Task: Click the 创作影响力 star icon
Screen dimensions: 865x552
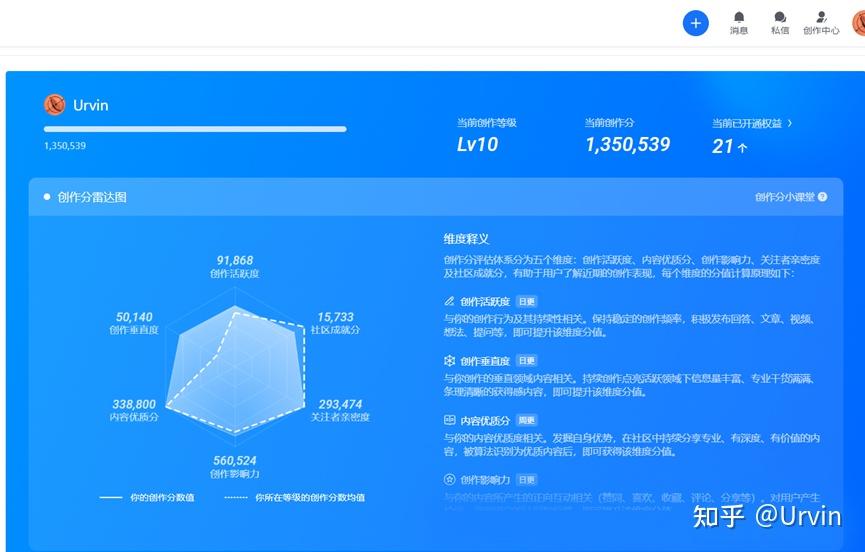Action: (x=449, y=479)
